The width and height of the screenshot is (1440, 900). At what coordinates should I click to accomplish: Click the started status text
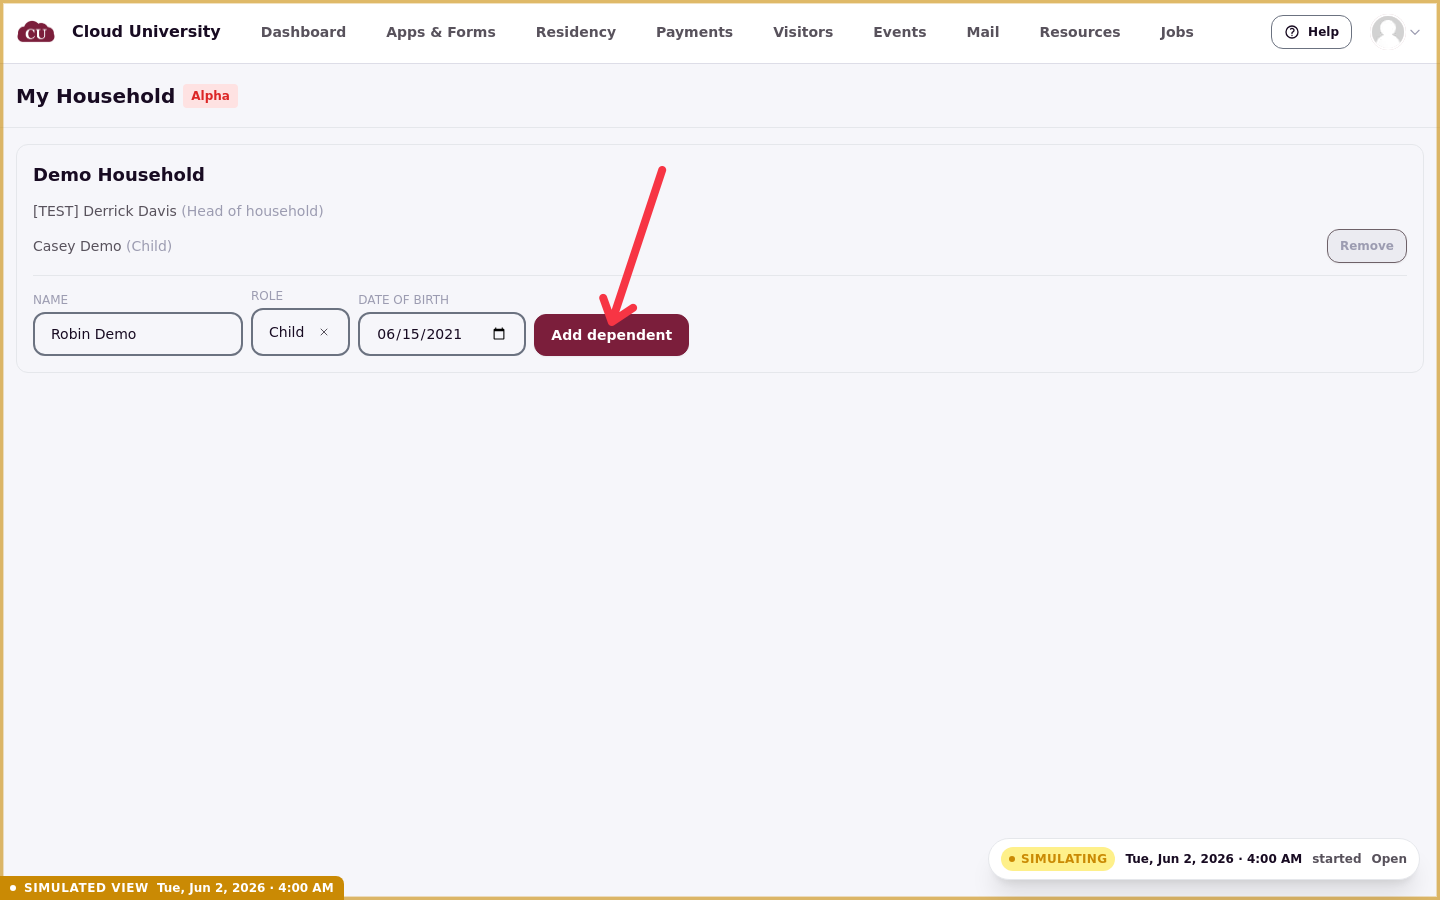pos(1337,859)
